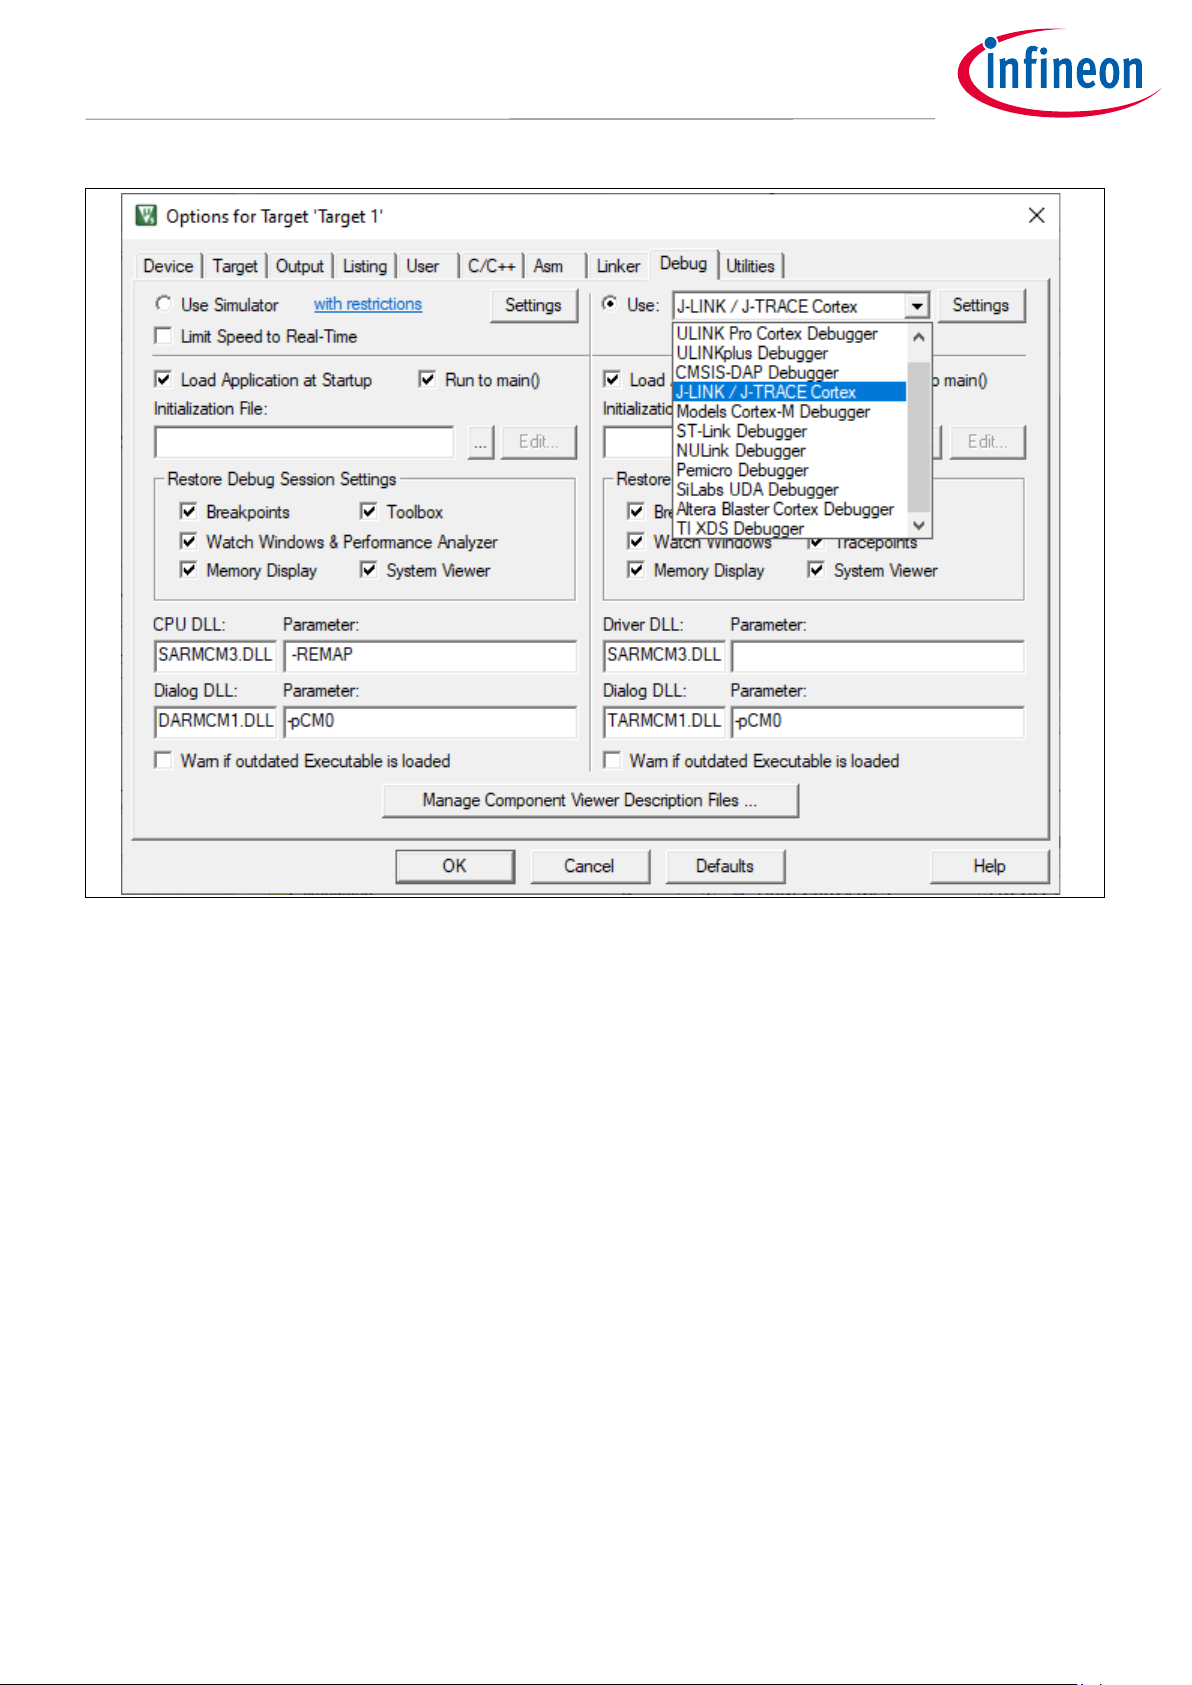The image size is (1192, 1685).
Task: Open Manage Component Viewer Description Files
Action: [x=590, y=800]
